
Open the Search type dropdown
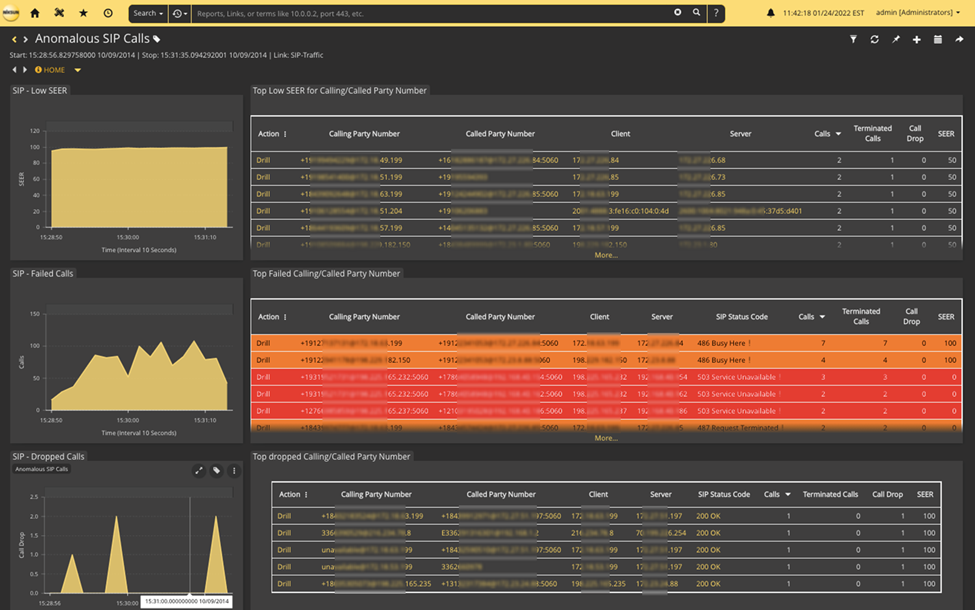click(x=148, y=13)
